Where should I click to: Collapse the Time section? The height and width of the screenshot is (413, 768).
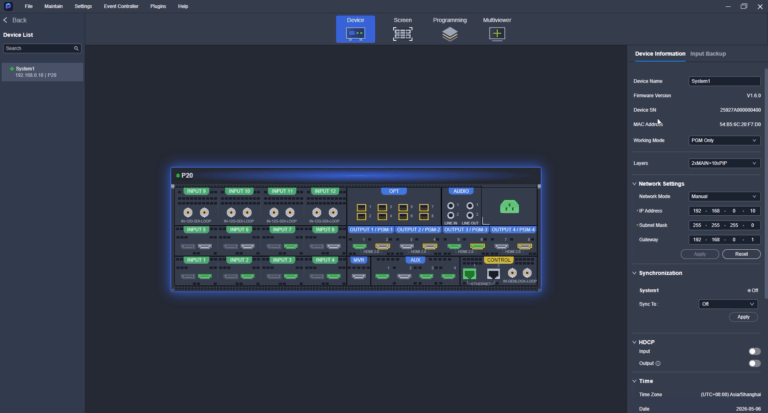point(634,381)
